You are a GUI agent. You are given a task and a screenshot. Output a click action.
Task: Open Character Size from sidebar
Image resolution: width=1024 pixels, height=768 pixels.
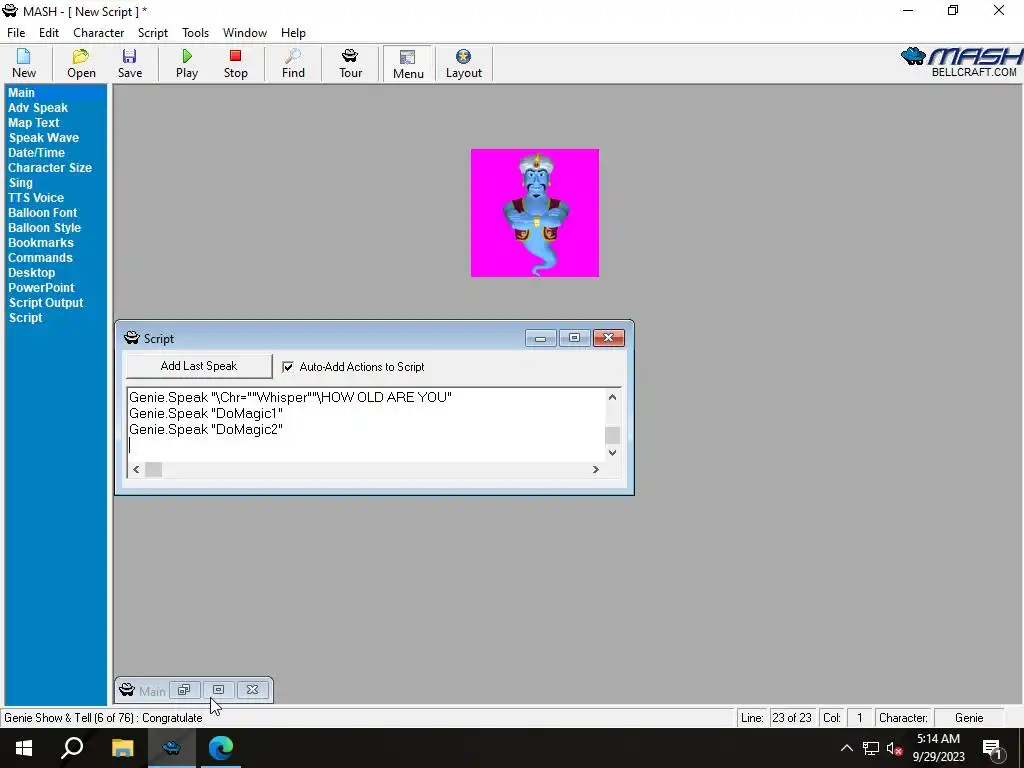coord(50,168)
